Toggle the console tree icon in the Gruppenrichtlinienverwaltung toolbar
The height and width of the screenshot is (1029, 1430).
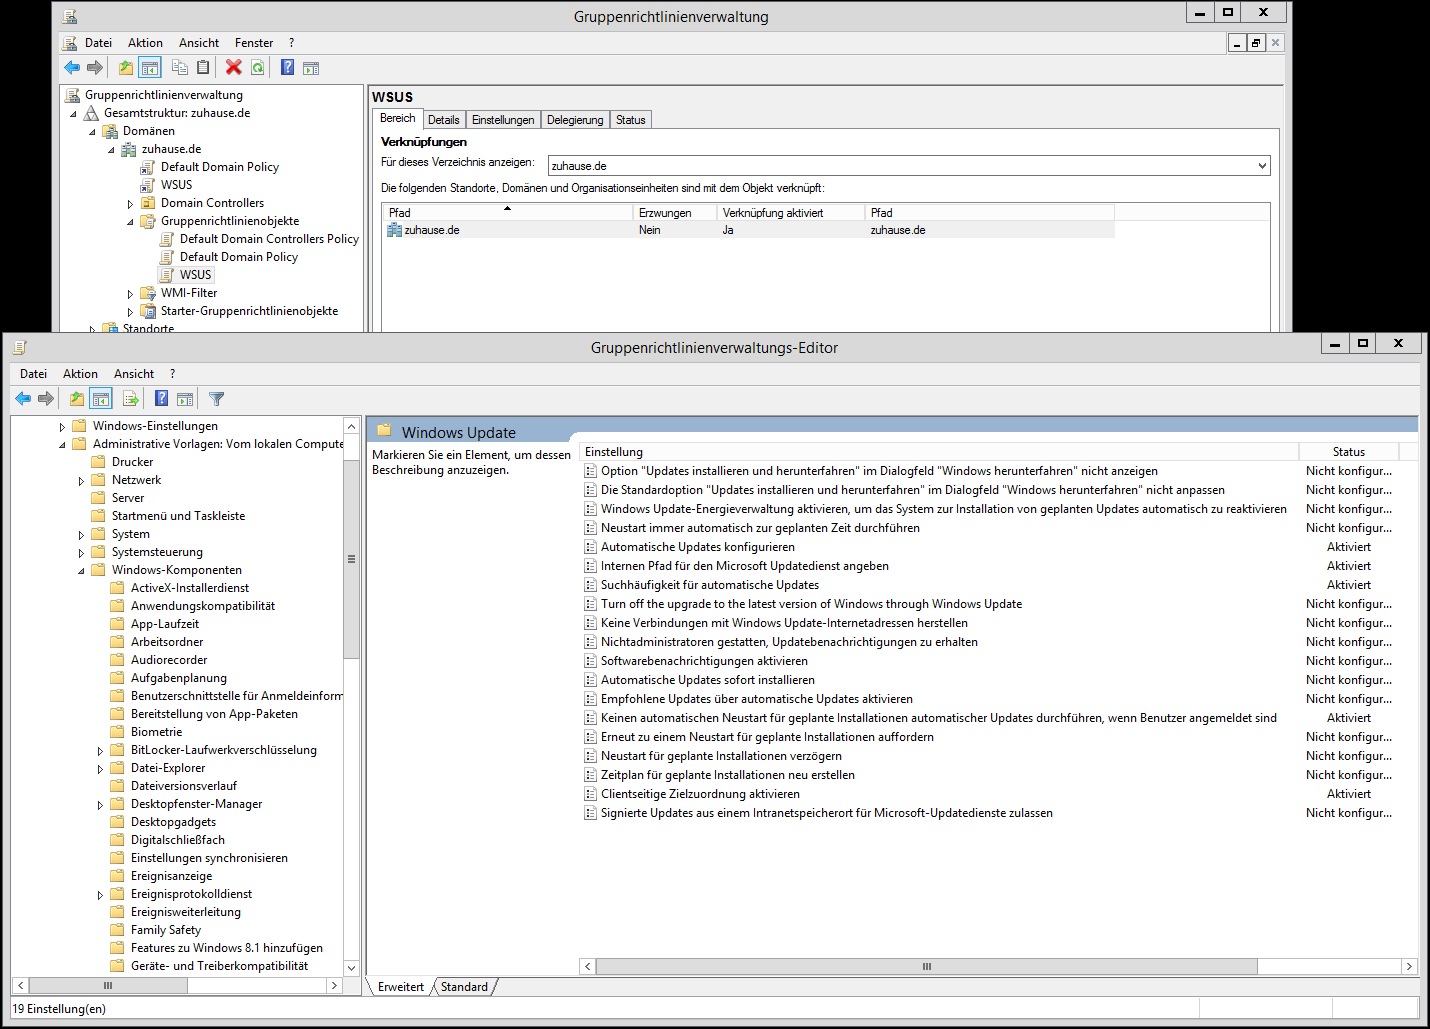coord(150,67)
